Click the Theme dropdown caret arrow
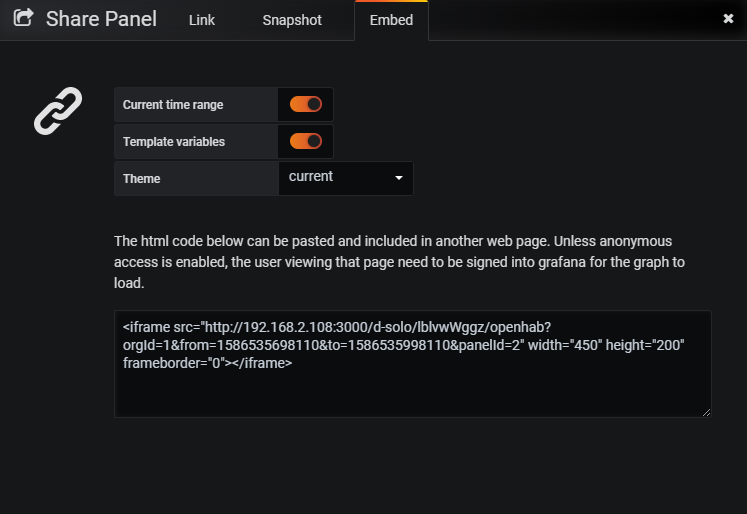The width and height of the screenshot is (747, 514). [x=399, y=178]
